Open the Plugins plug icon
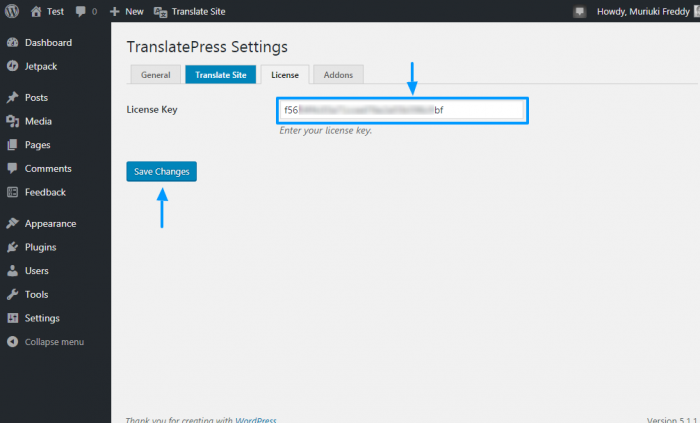This screenshot has width=700, height=423. tap(12, 247)
